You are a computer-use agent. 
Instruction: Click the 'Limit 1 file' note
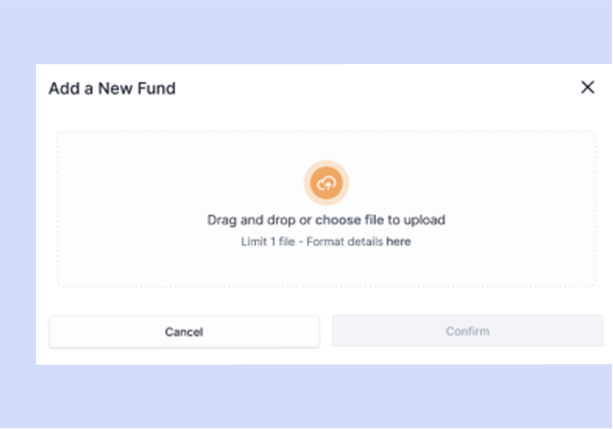pos(268,241)
